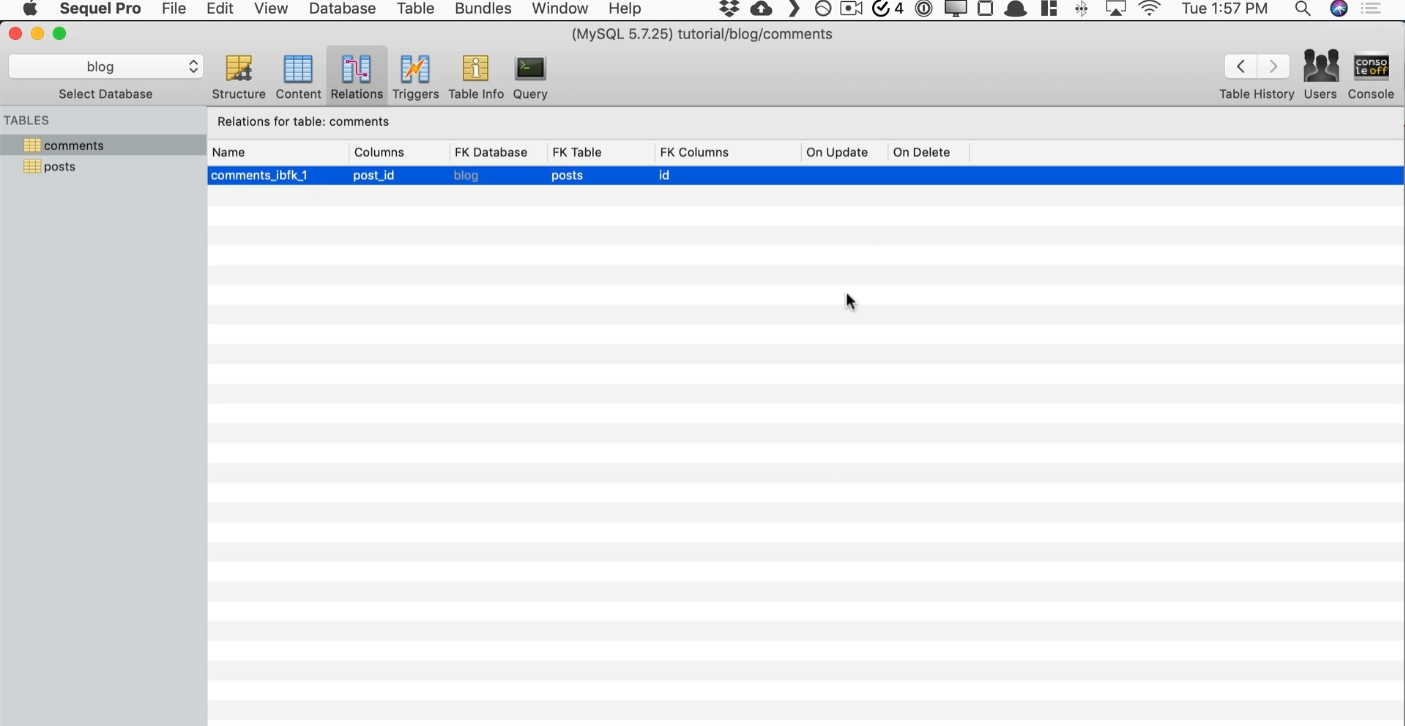Go back in Table History
This screenshot has height=726, width=1405.
coord(1241,66)
